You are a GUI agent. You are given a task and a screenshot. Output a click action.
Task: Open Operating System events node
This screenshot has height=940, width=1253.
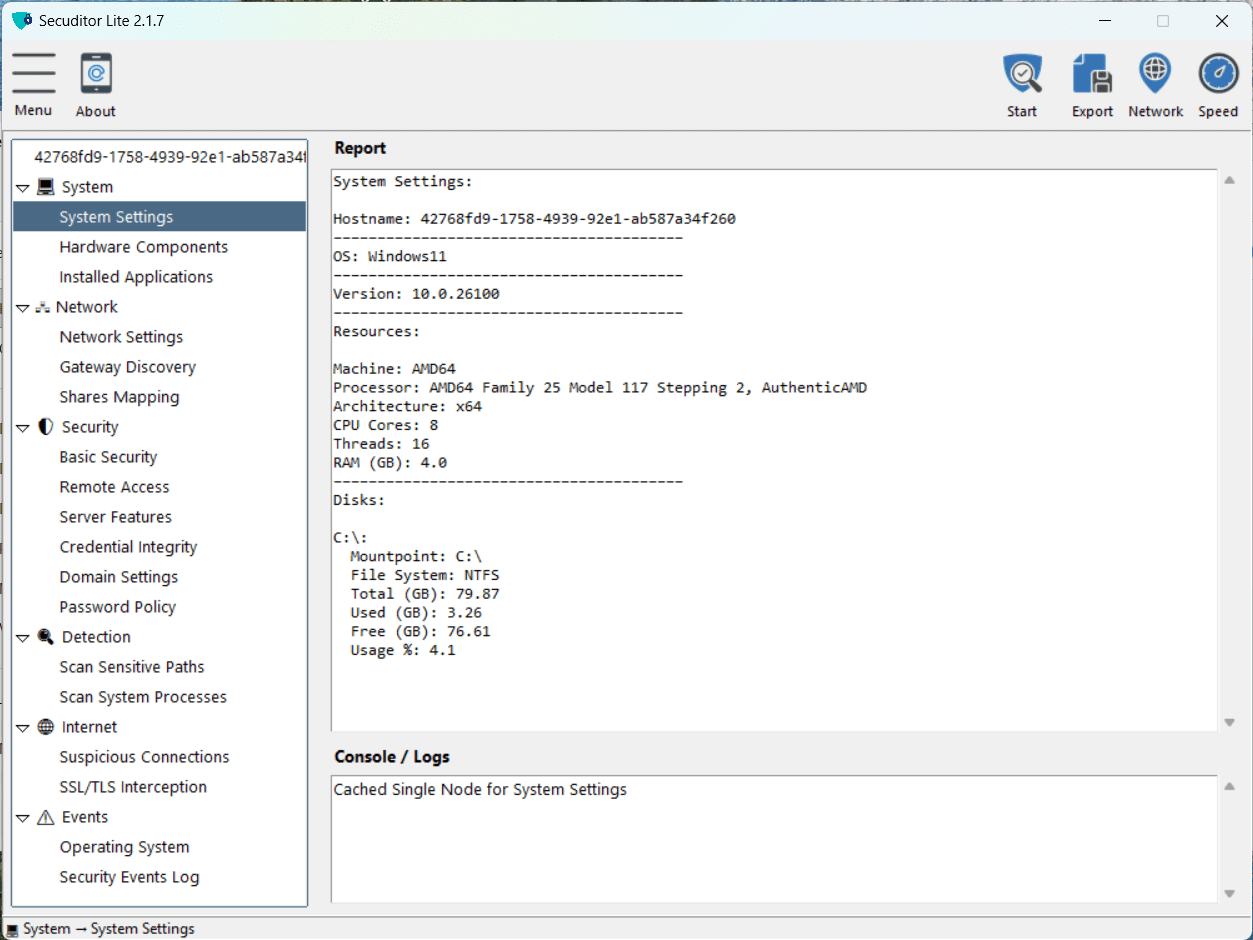click(124, 847)
